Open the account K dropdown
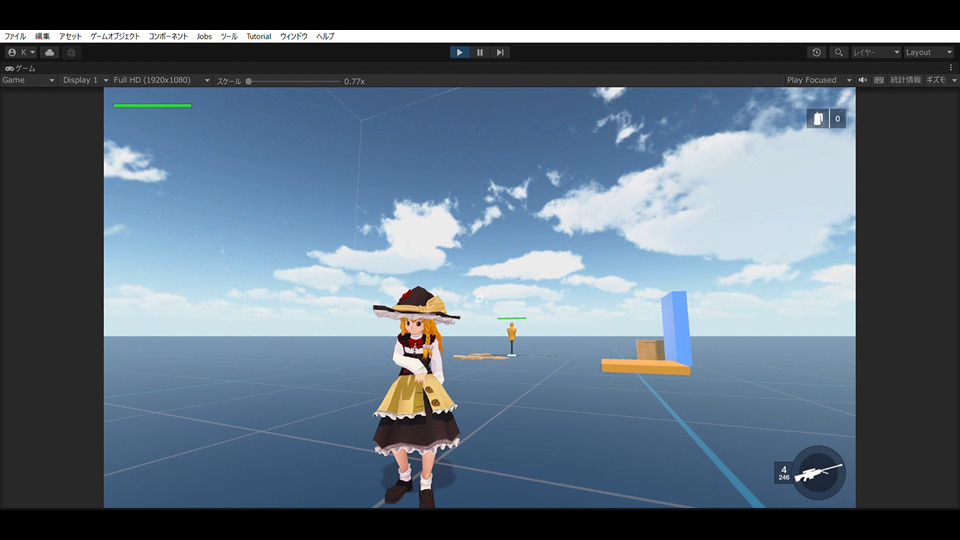960x540 pixels. coord(21,53)
